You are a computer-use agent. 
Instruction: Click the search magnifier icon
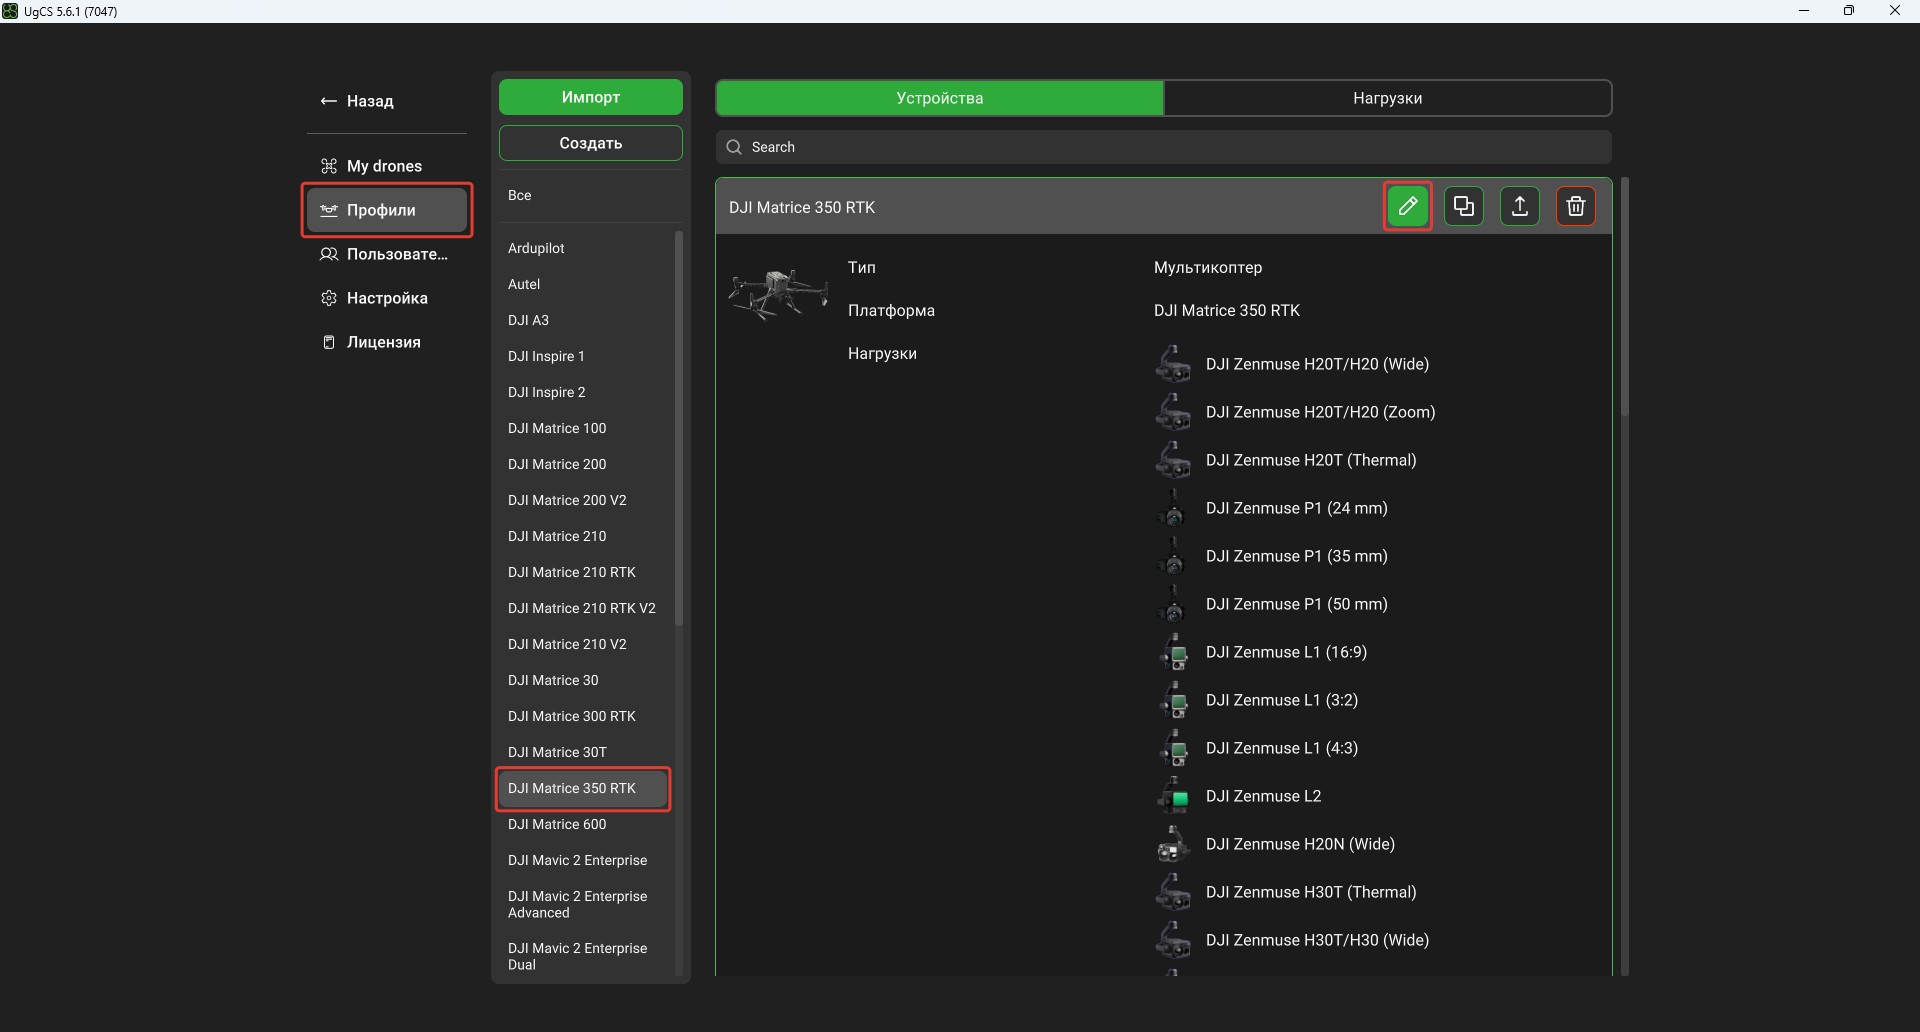point(734,147)
